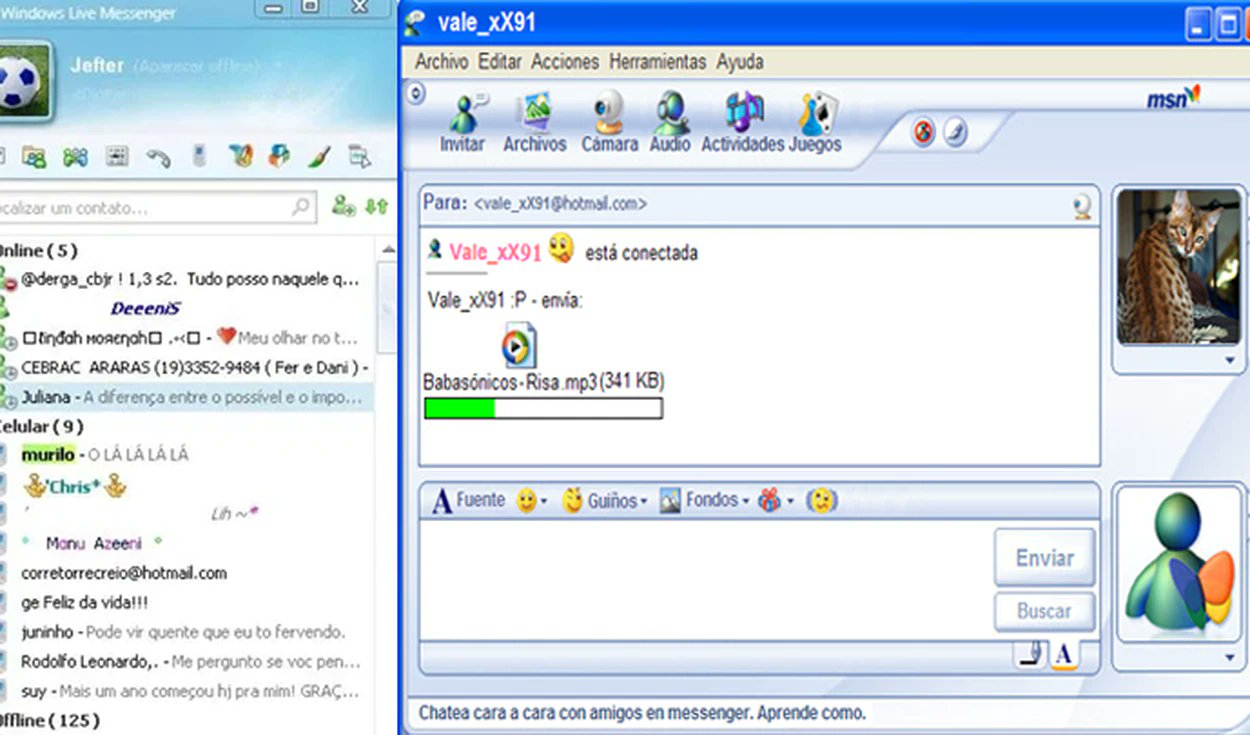The height and width of the screenshot is (735, 1250).
Task: Open the Archivo menu
Action: 441,62
